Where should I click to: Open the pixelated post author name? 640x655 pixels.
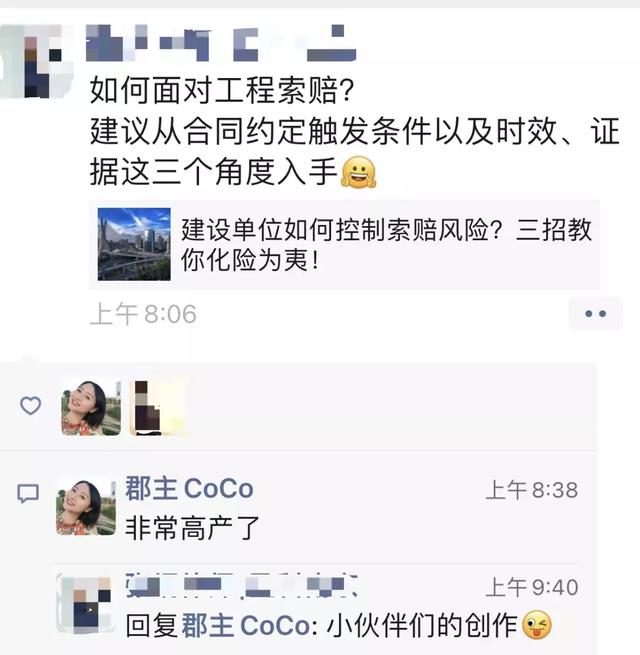(221, 43)
